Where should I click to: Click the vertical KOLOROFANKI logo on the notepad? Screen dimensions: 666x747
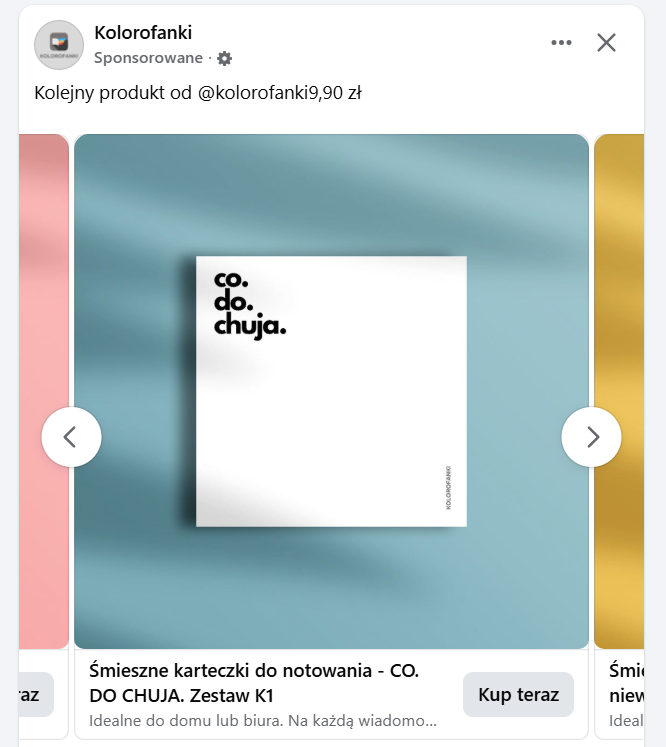click(449, 487)
